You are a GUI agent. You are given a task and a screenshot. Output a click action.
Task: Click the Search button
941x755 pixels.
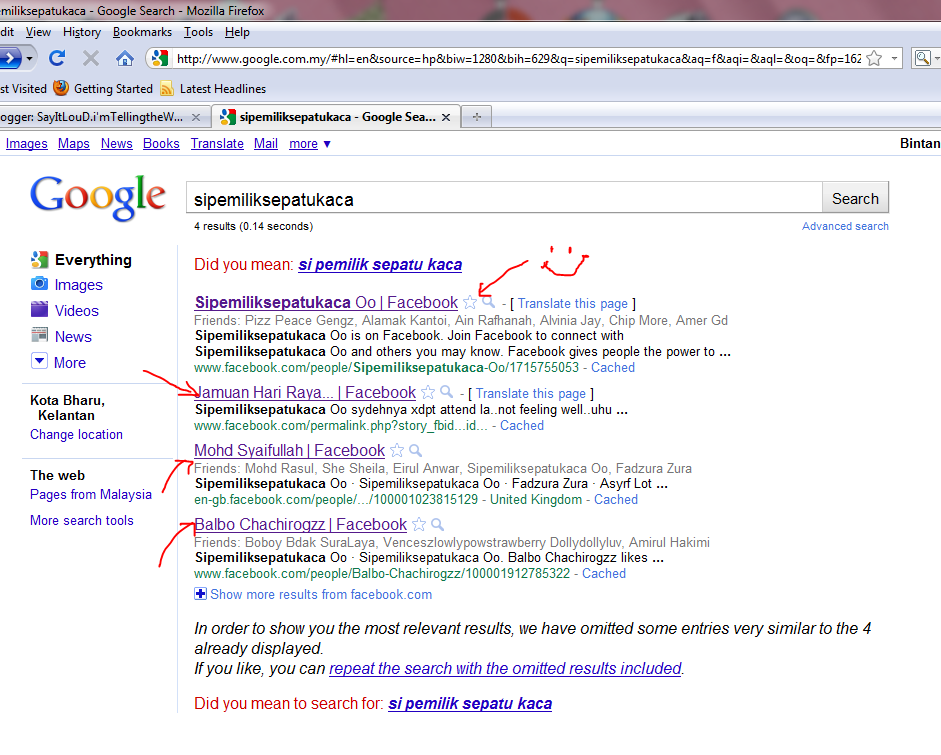pos(855,198)
